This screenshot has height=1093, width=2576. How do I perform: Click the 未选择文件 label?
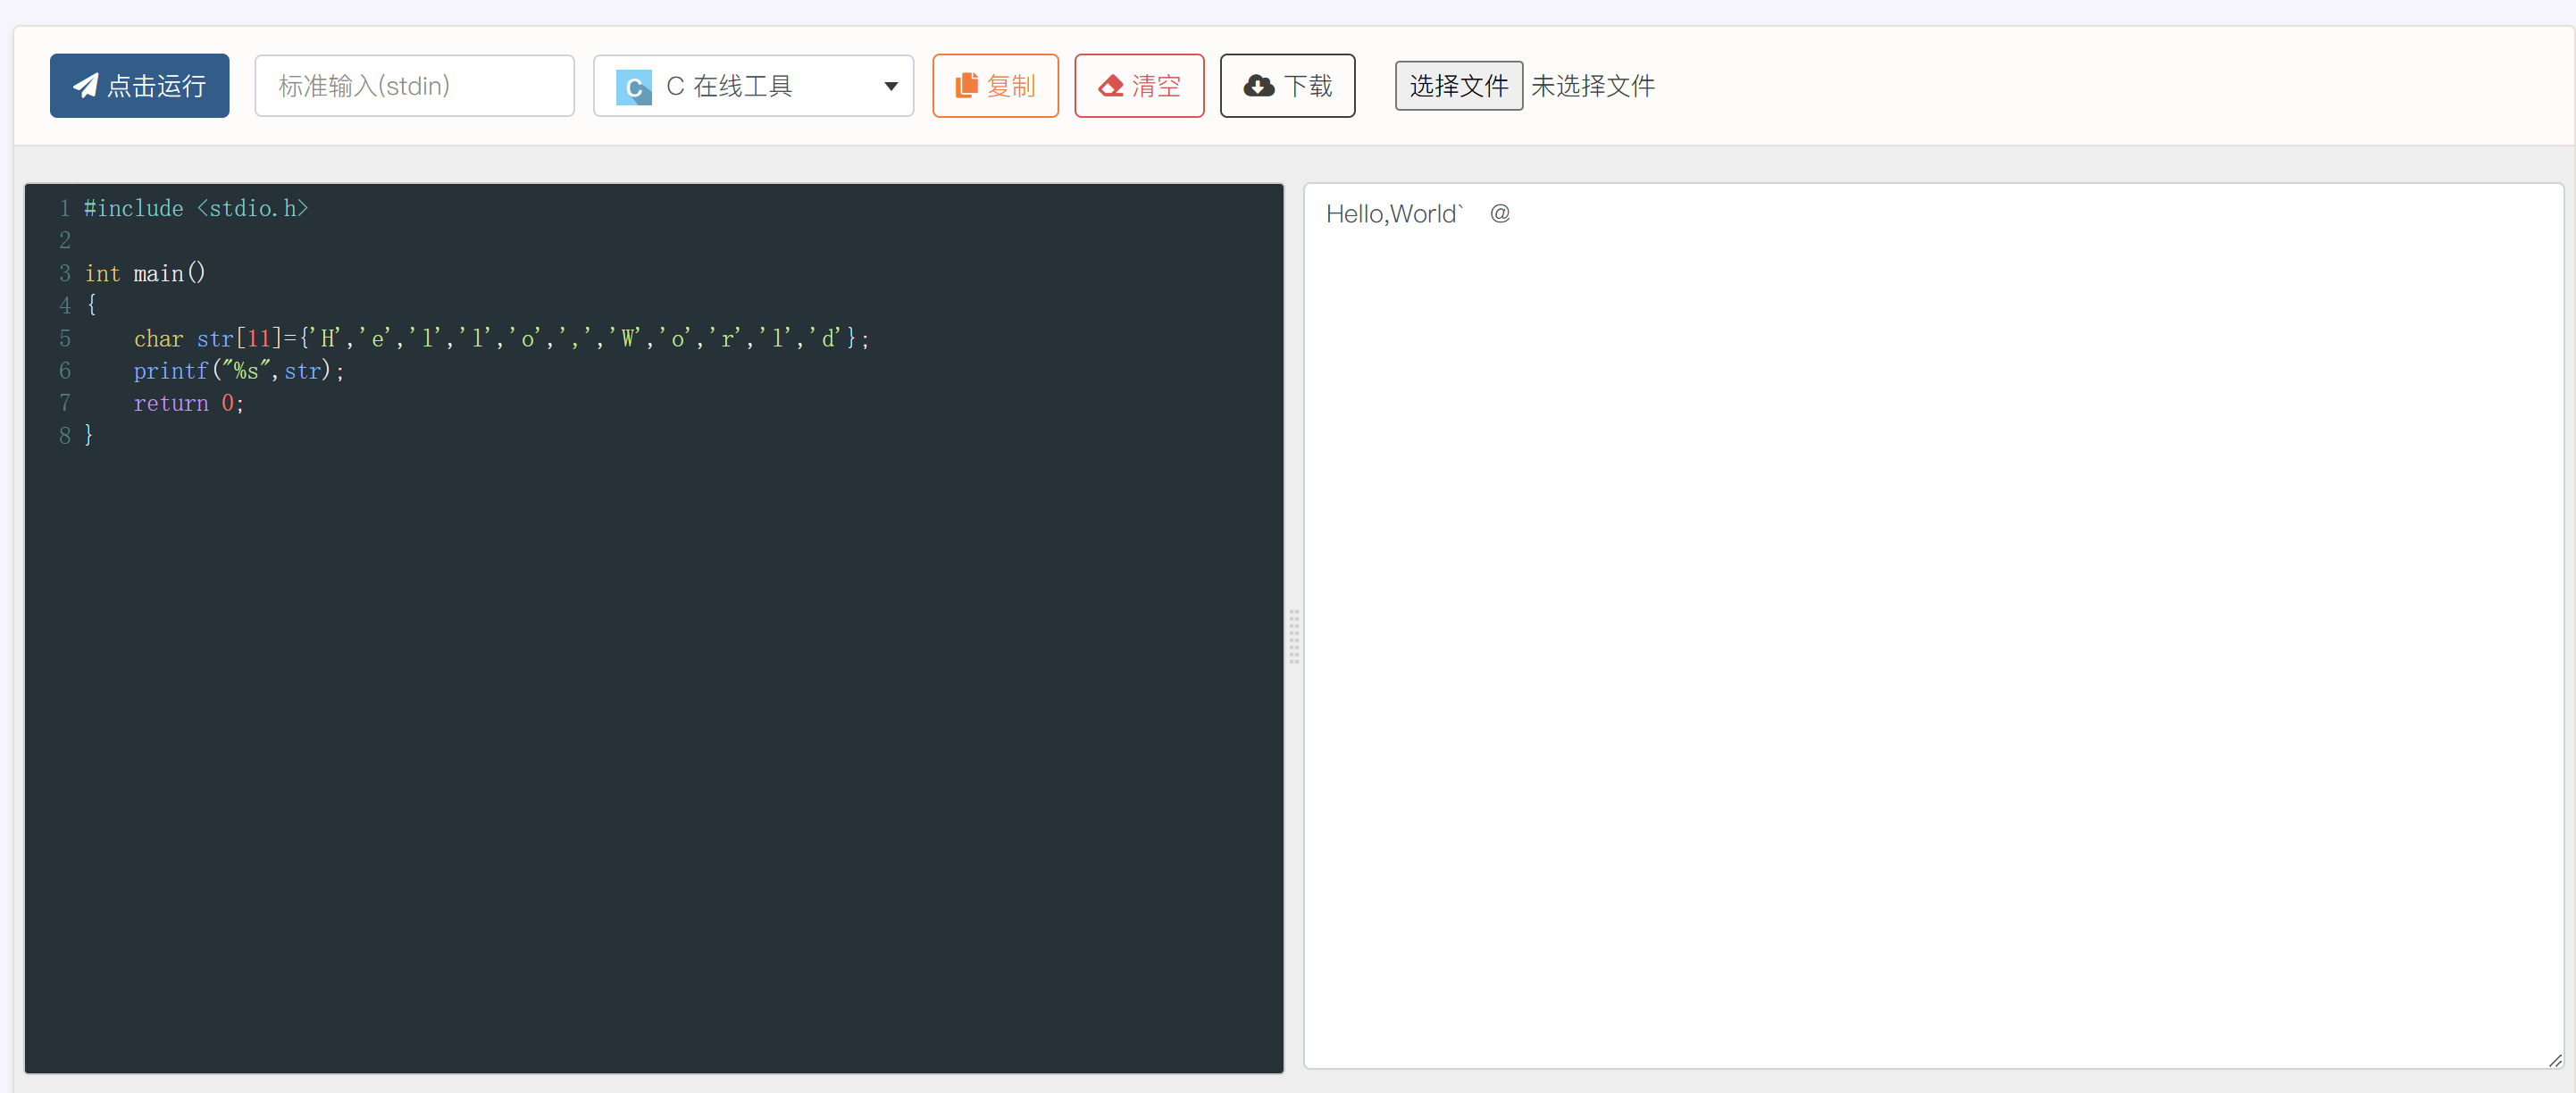1592,86
